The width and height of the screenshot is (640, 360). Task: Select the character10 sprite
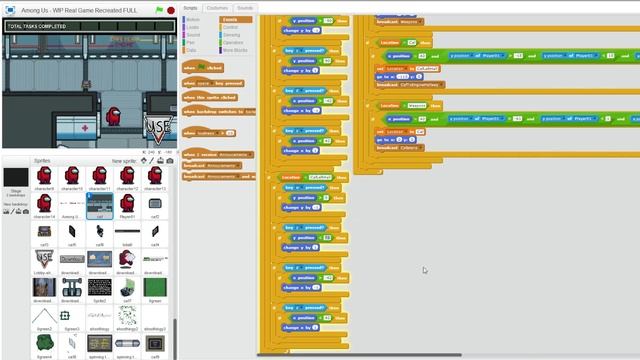[x=72, y=178]
